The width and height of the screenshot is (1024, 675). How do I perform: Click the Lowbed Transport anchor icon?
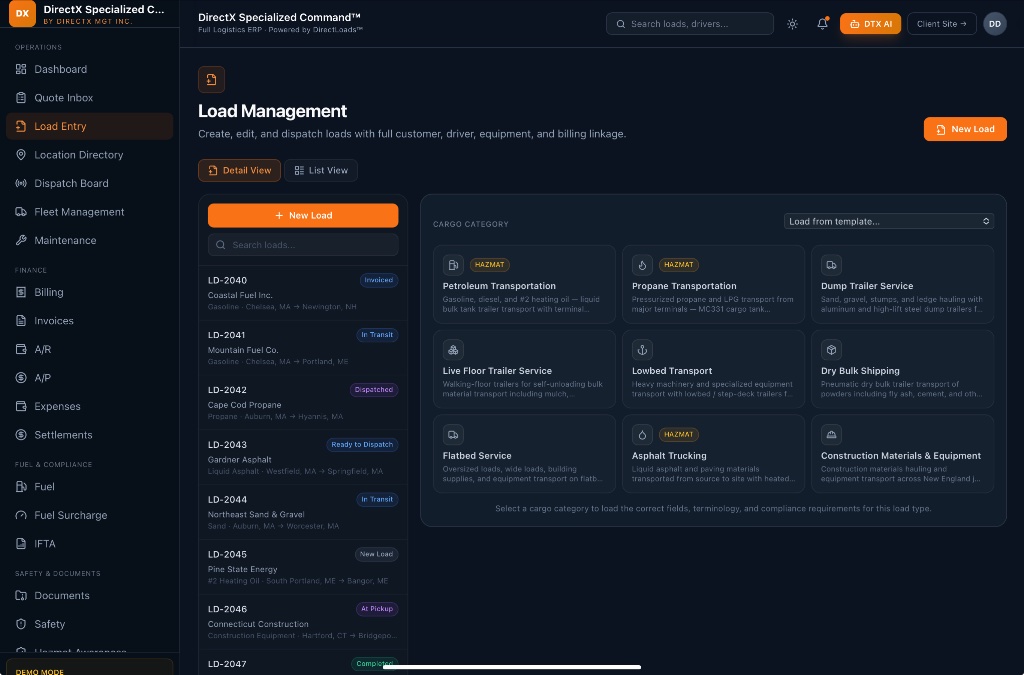click(642, 350)
